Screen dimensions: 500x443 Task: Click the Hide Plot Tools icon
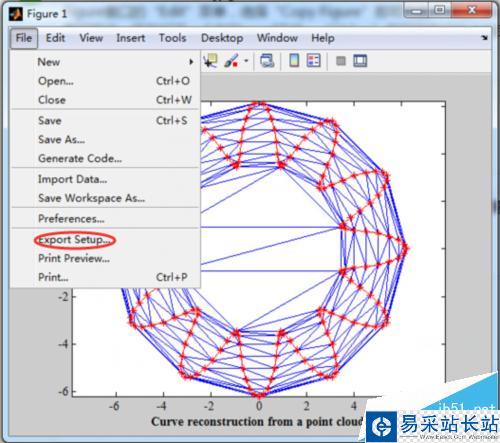click(341, 61)
